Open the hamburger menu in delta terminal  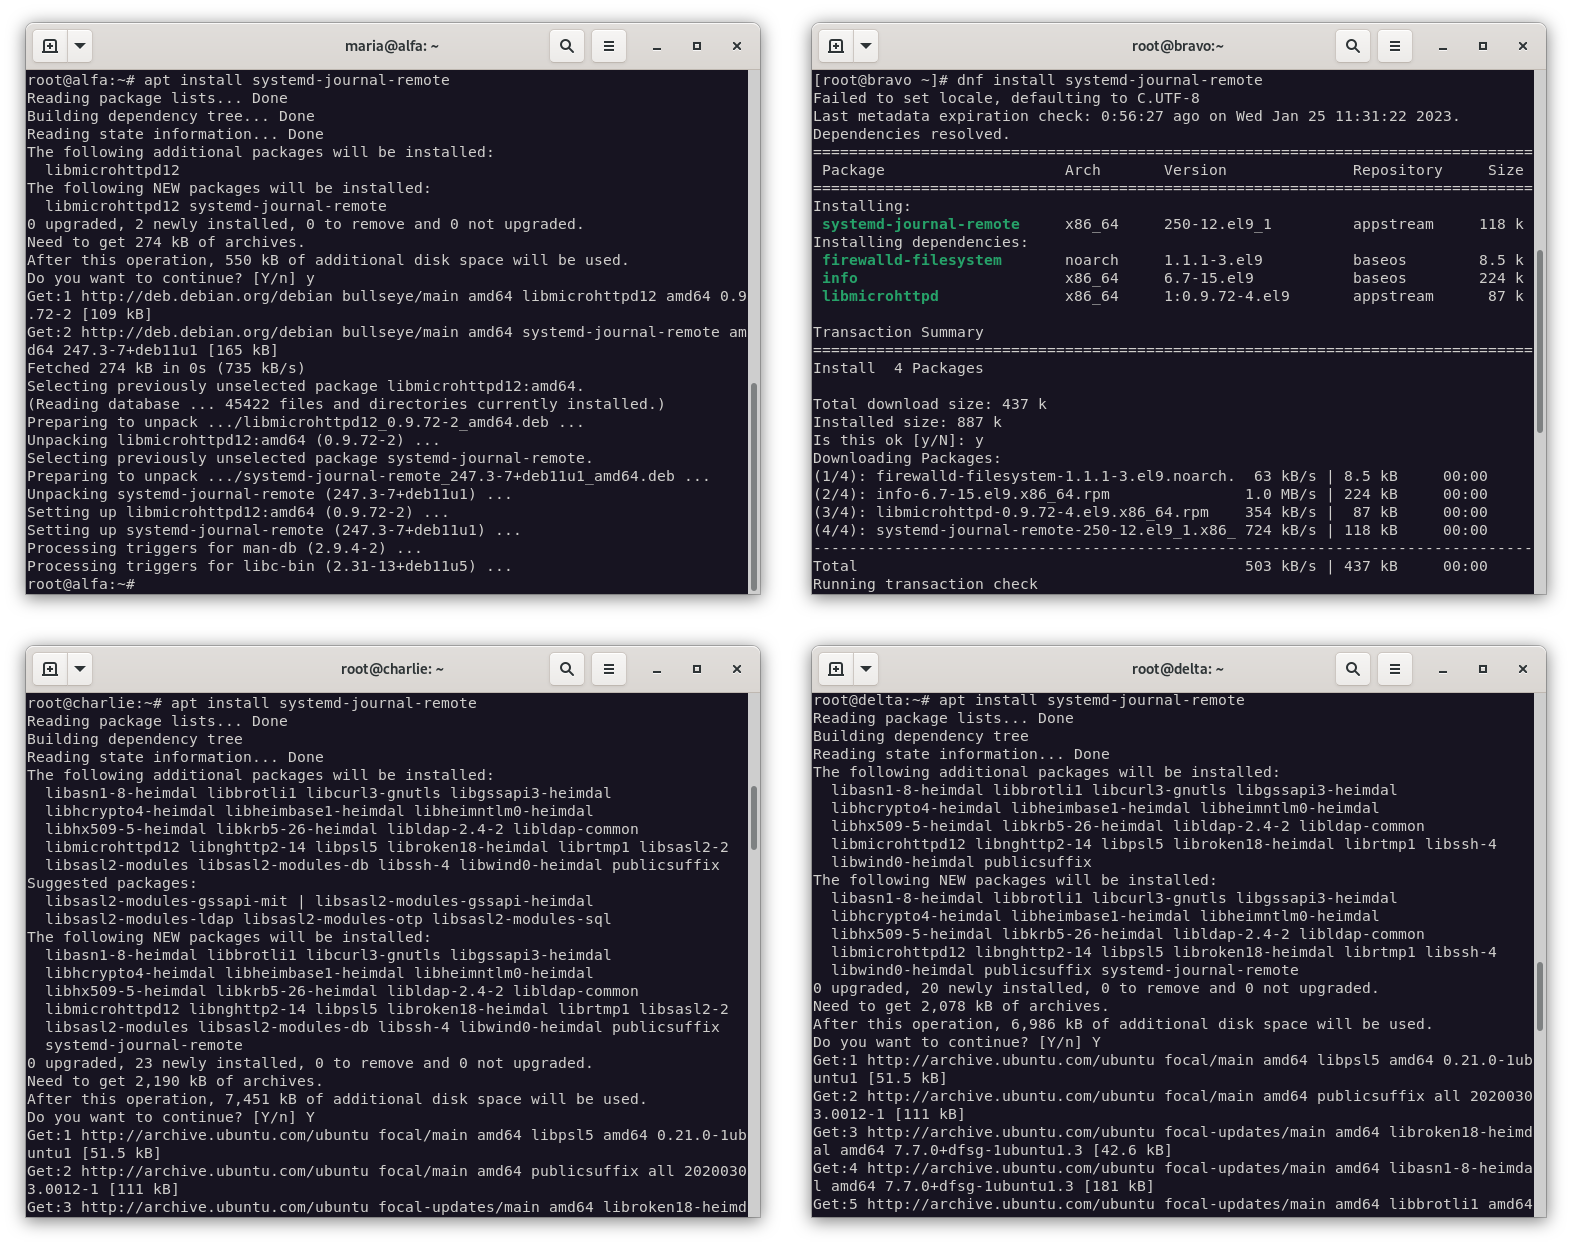click(x=1394, y=669)
